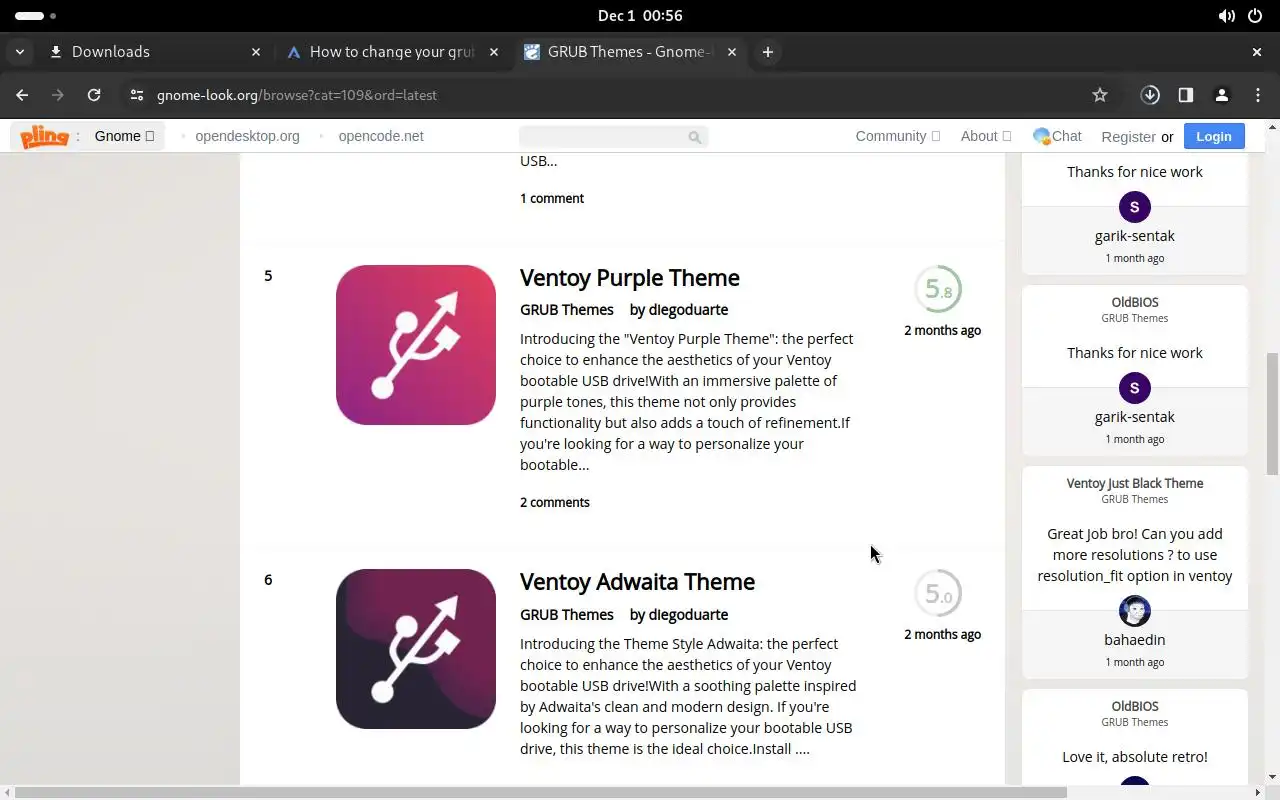Click the browser back arrow

point(22,95)
